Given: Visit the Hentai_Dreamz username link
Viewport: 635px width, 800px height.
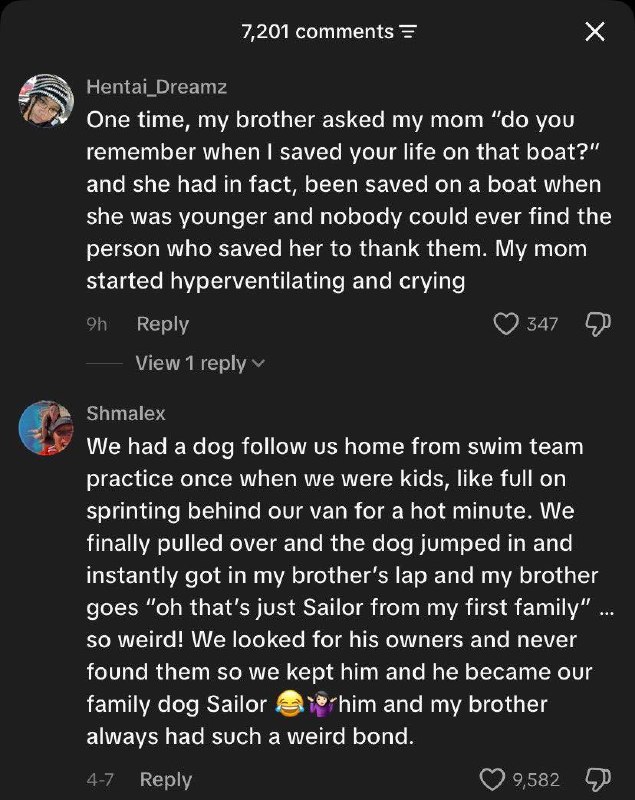Looking at the screenshot, I should [x=157, y=87].
